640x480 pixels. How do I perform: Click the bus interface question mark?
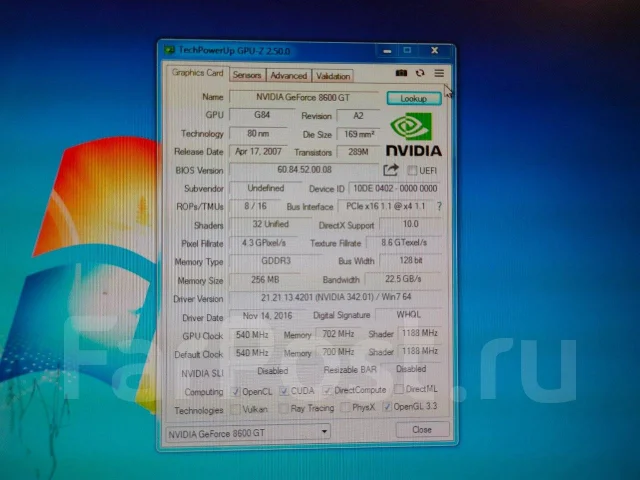coord(439,207)
